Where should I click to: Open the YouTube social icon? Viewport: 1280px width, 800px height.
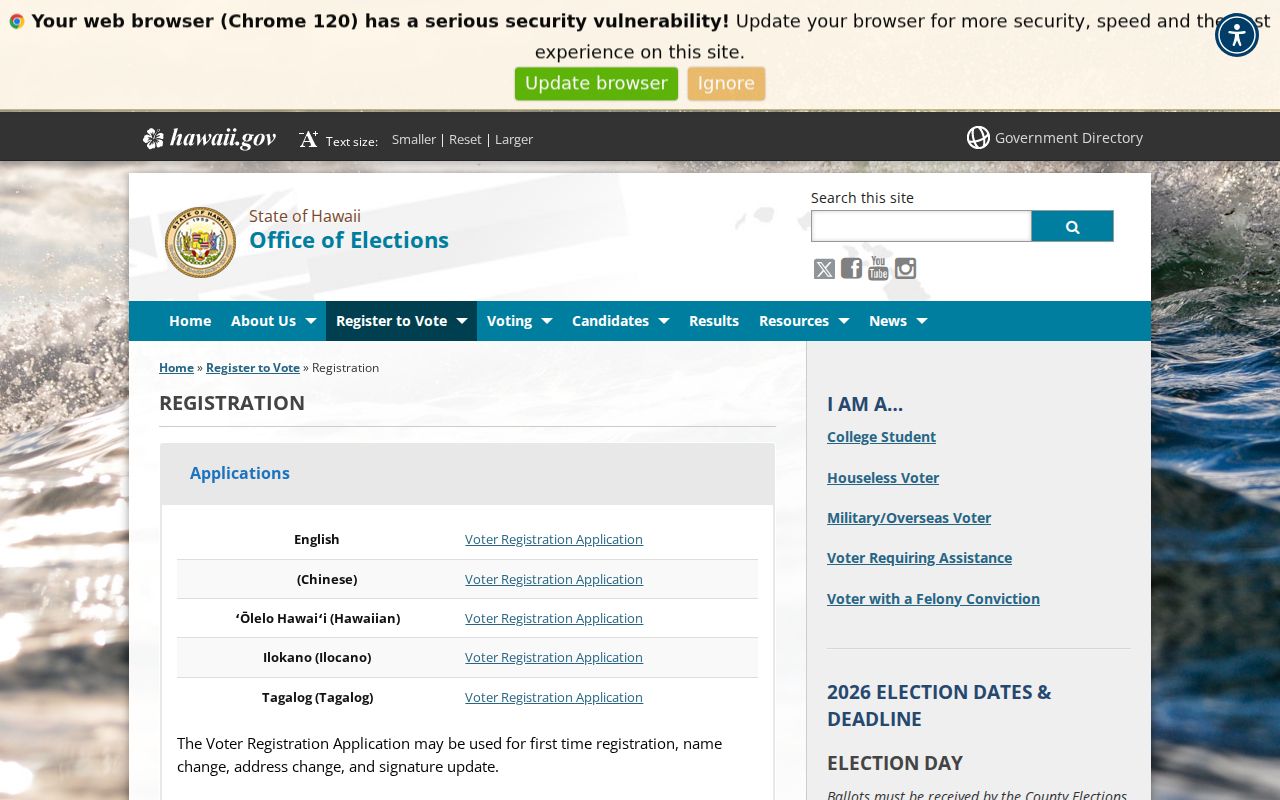click(x=878, y=268)
